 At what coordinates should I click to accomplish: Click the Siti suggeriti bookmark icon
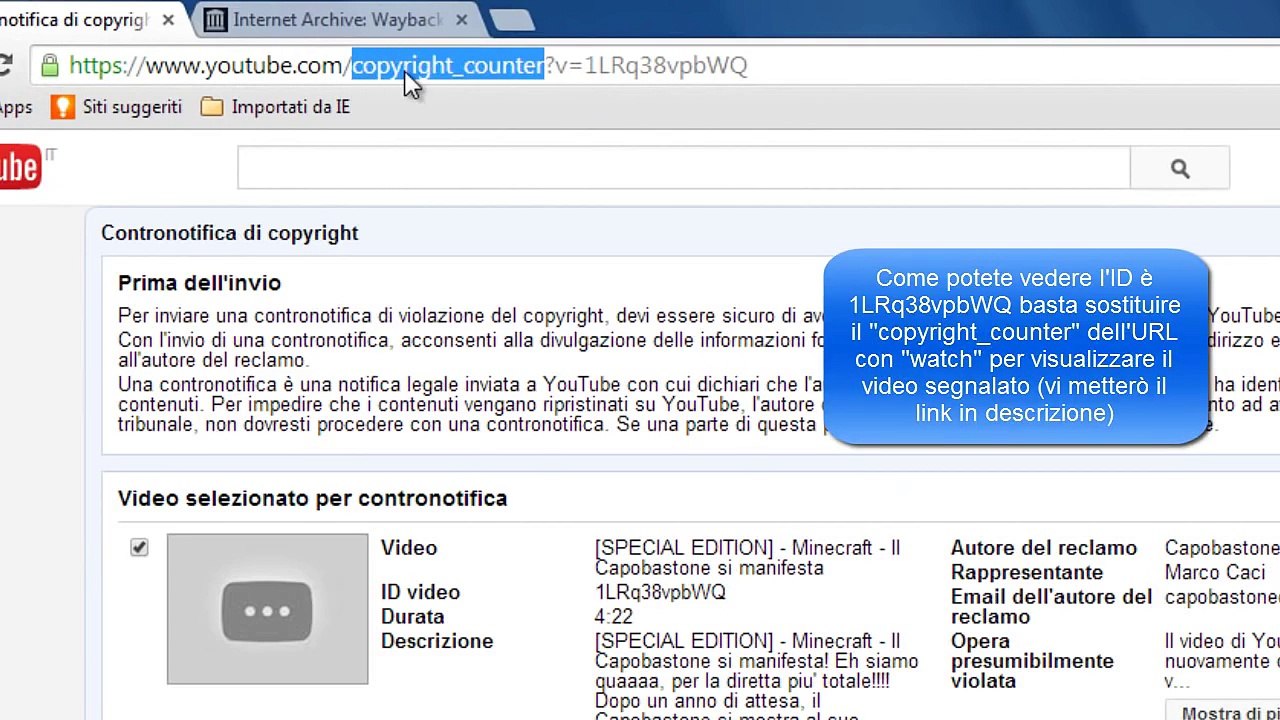pyautogui.click(x=63, y=107)
